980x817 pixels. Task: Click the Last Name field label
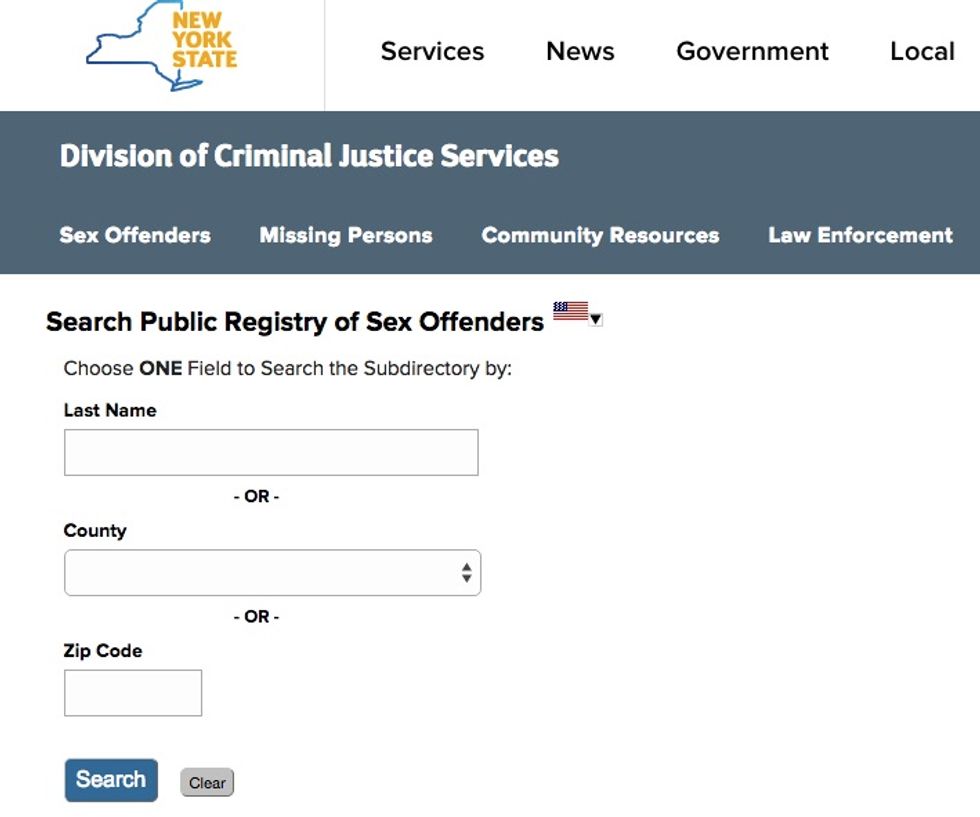(x=110, y=410)
